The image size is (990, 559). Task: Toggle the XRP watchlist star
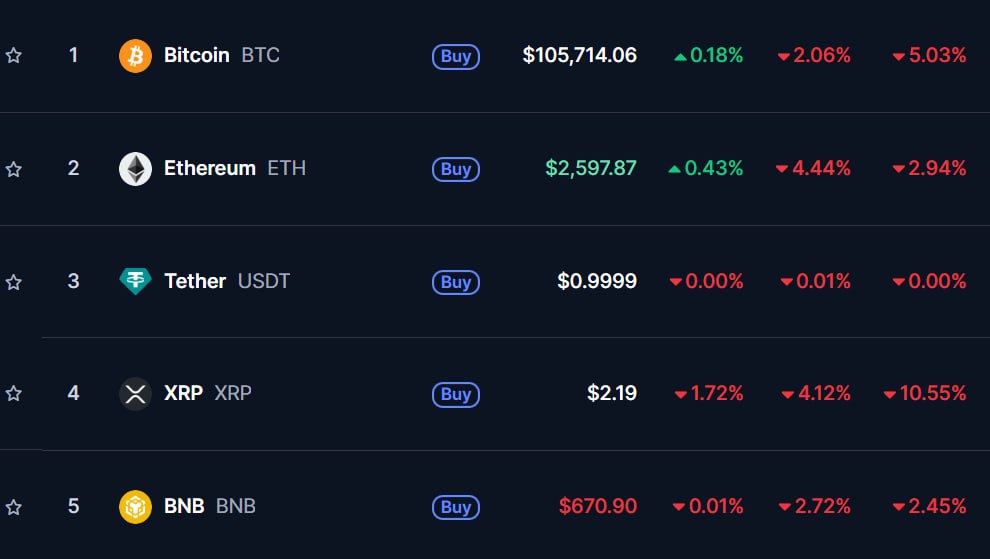(x=13, y=394)
